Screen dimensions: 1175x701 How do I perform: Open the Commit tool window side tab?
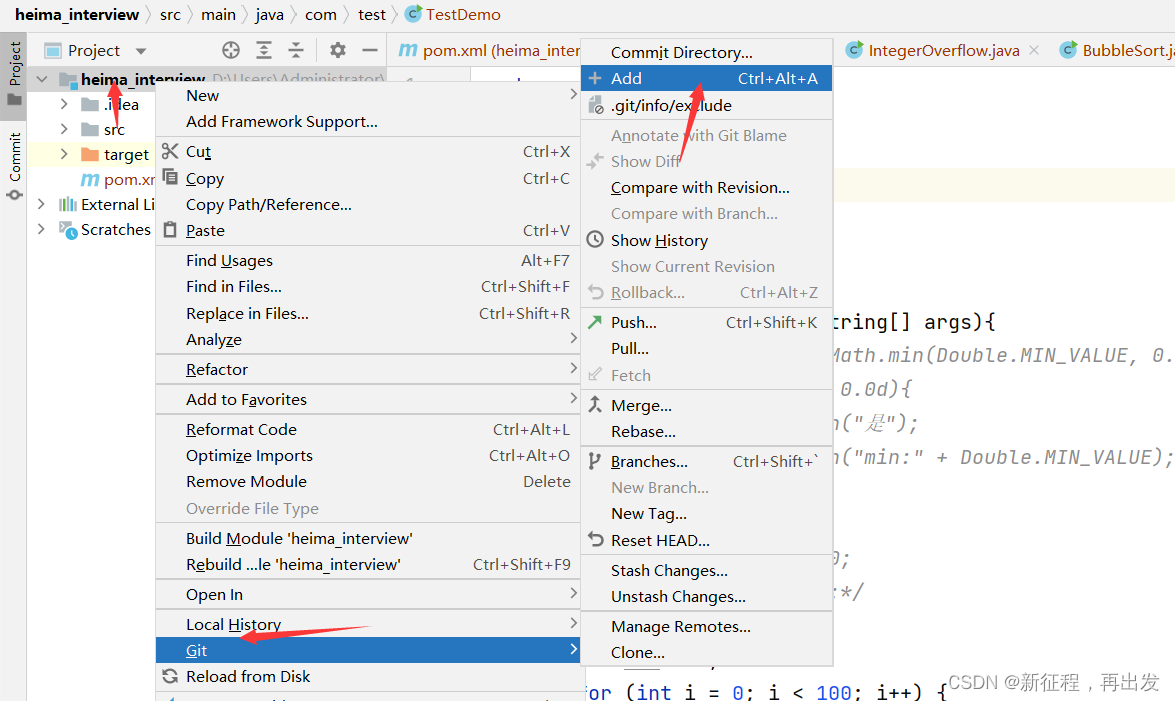[x=14, y=165]
